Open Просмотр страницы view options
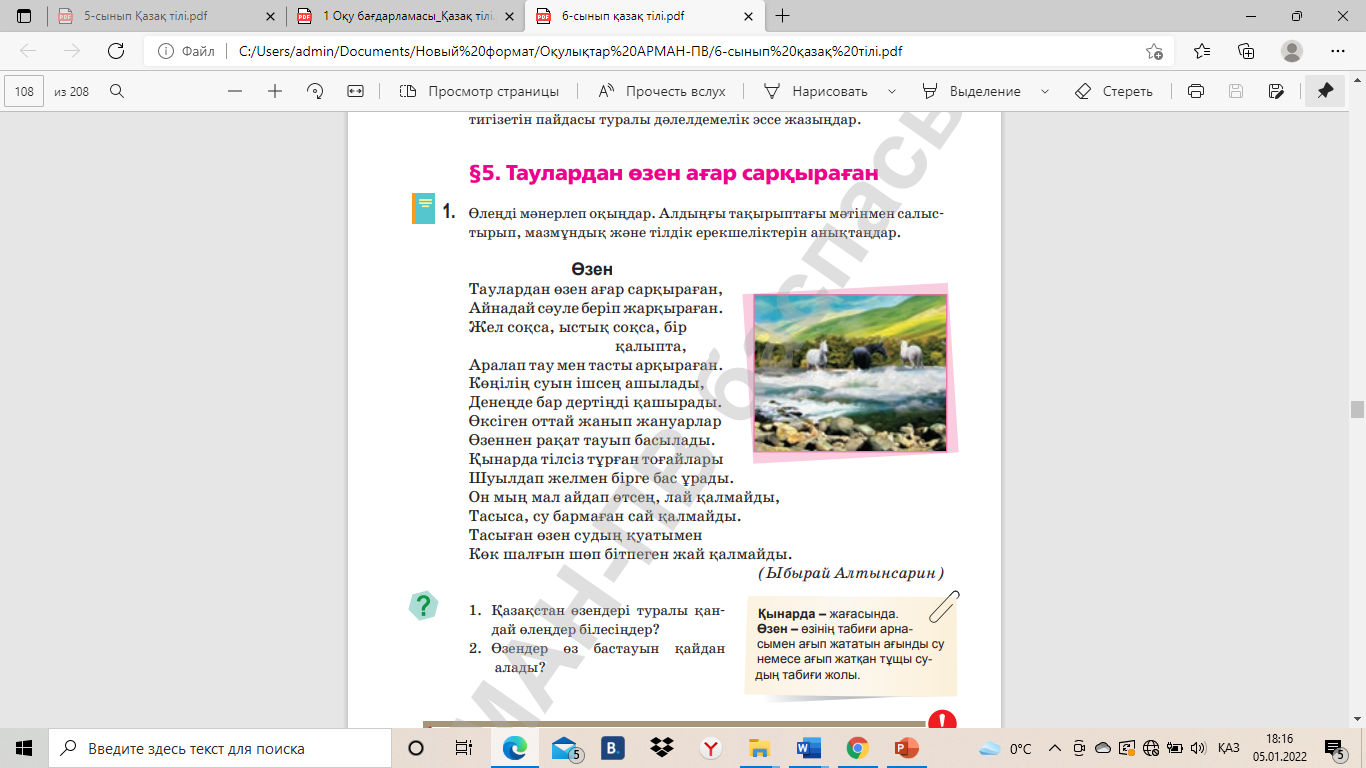 (479, 91)
